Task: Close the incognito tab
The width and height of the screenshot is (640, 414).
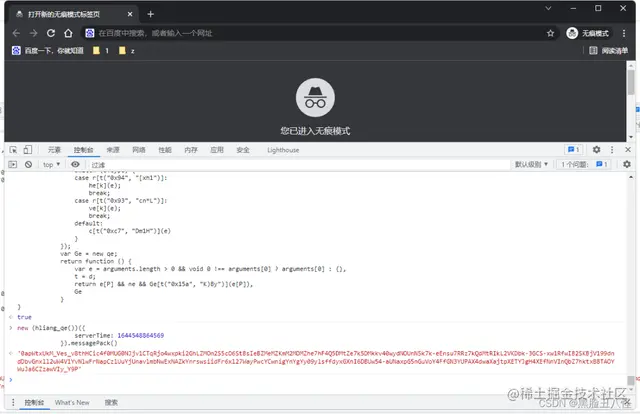Action: click(x=130, y=14)
